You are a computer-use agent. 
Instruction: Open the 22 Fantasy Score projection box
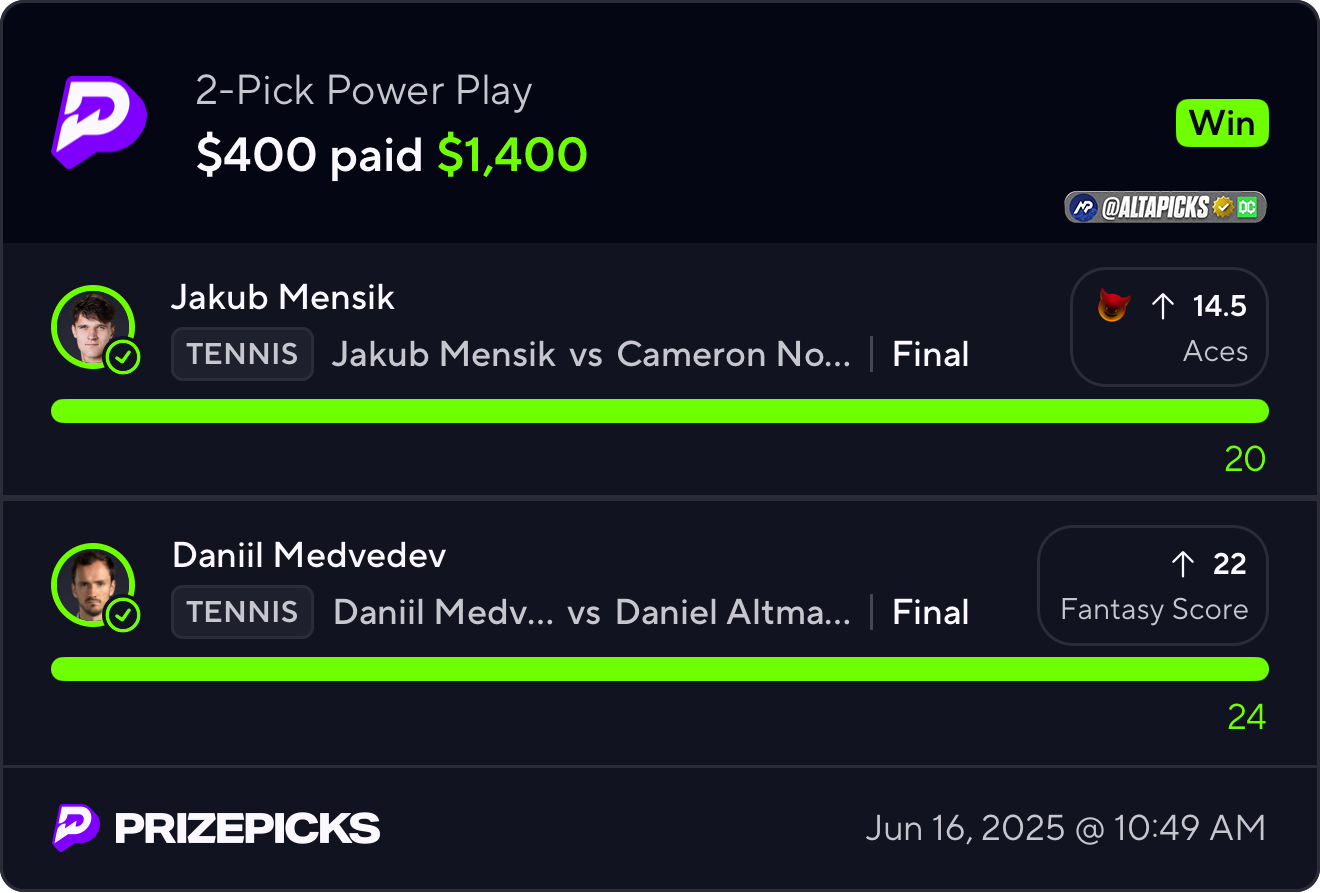pos(1153,585)
